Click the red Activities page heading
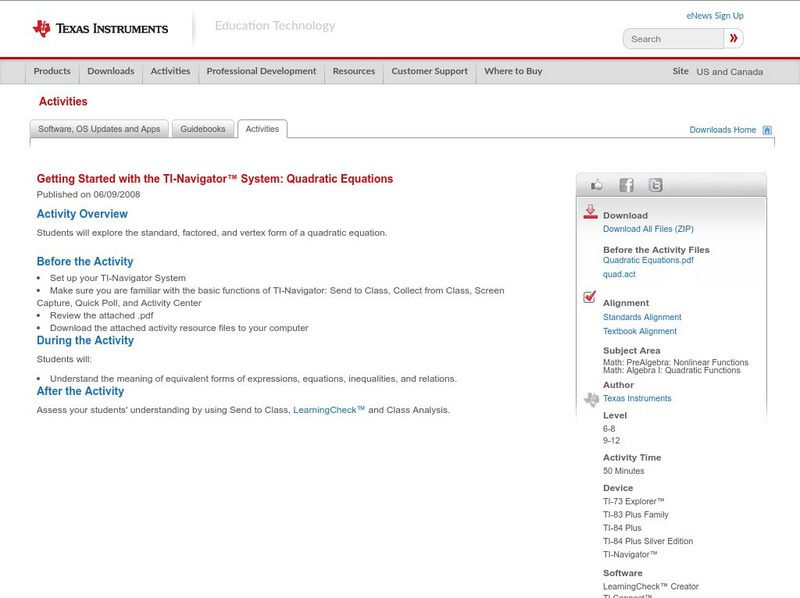Screen dimensions: 800x598 coord(63,102)
